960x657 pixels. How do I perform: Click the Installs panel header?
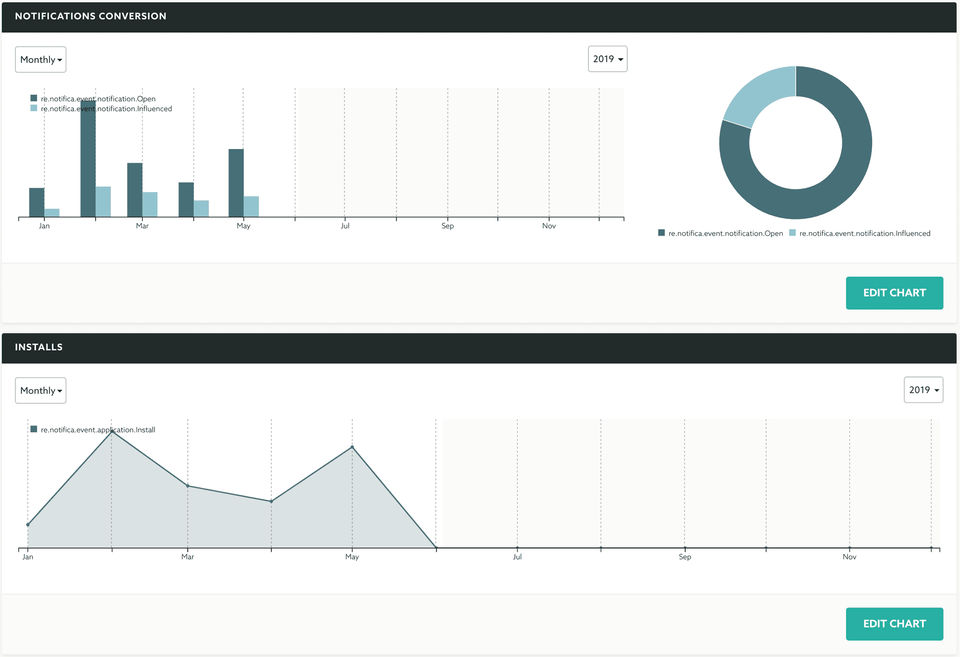click(479, 347)
